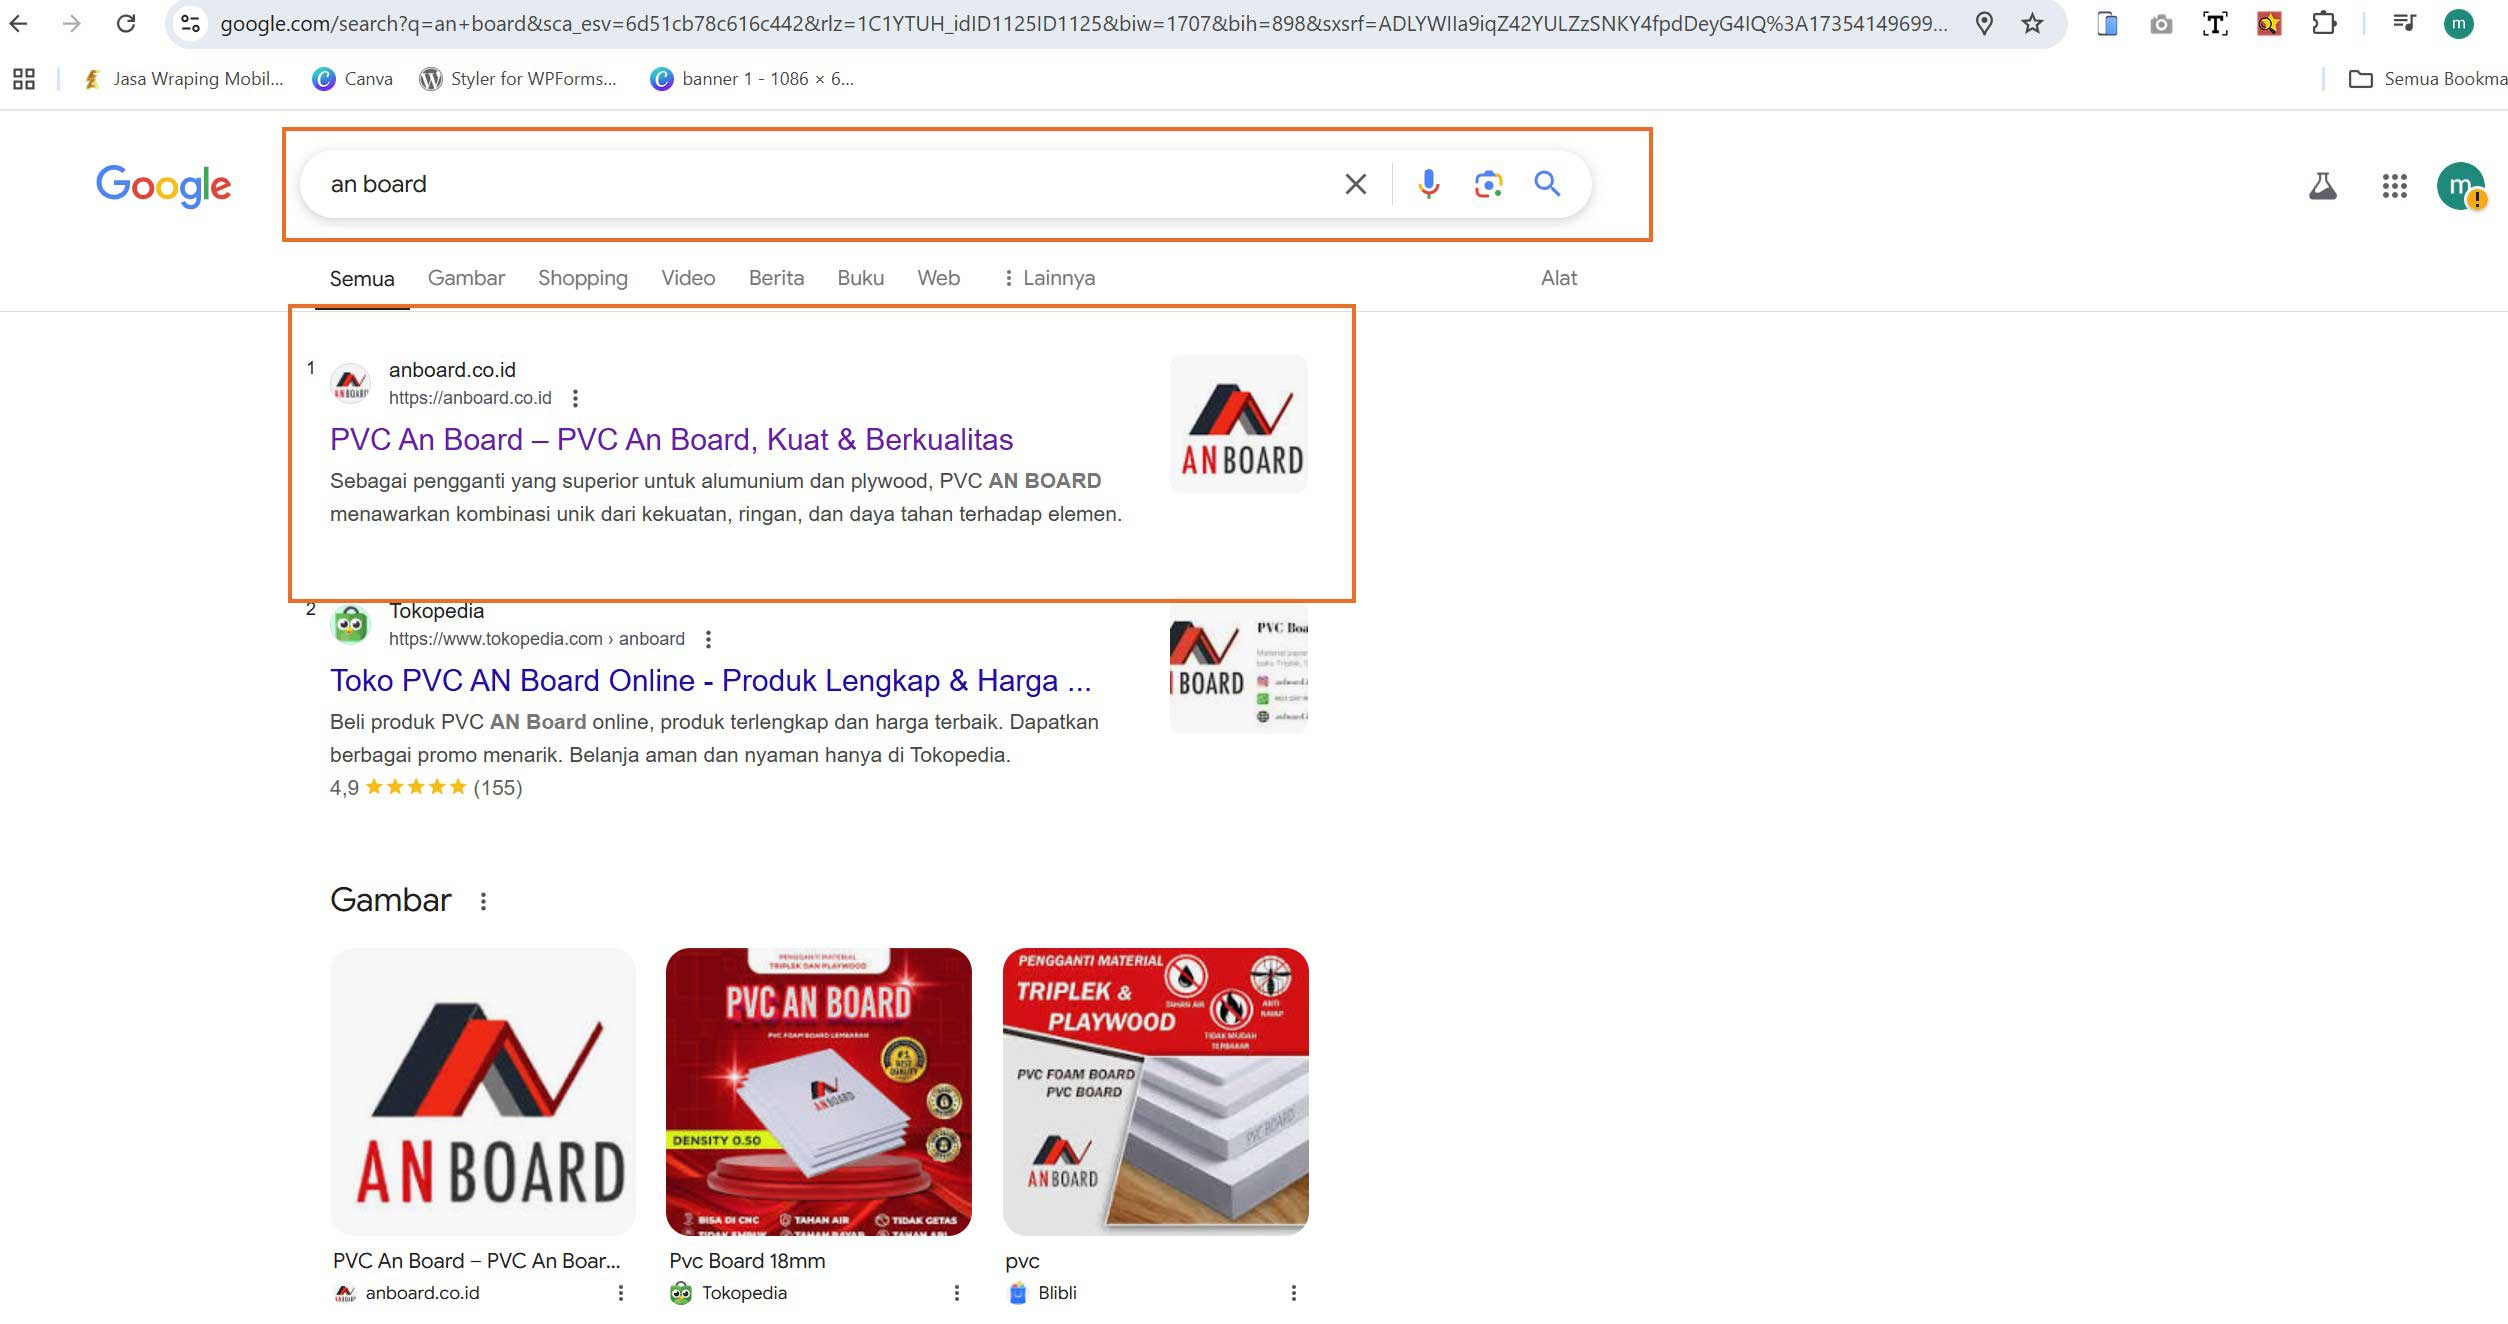Open the Gambar section options menu
The width and height of the screenshot is (2508, 1324).
coord(483,902)
